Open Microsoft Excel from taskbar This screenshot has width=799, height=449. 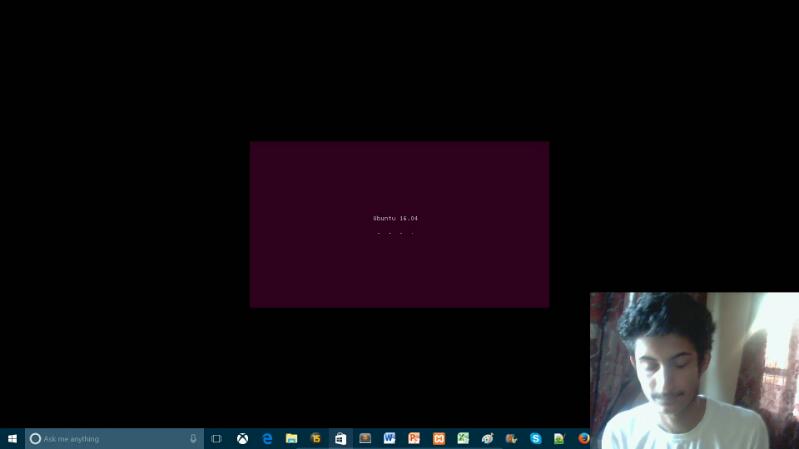[463, 438]
